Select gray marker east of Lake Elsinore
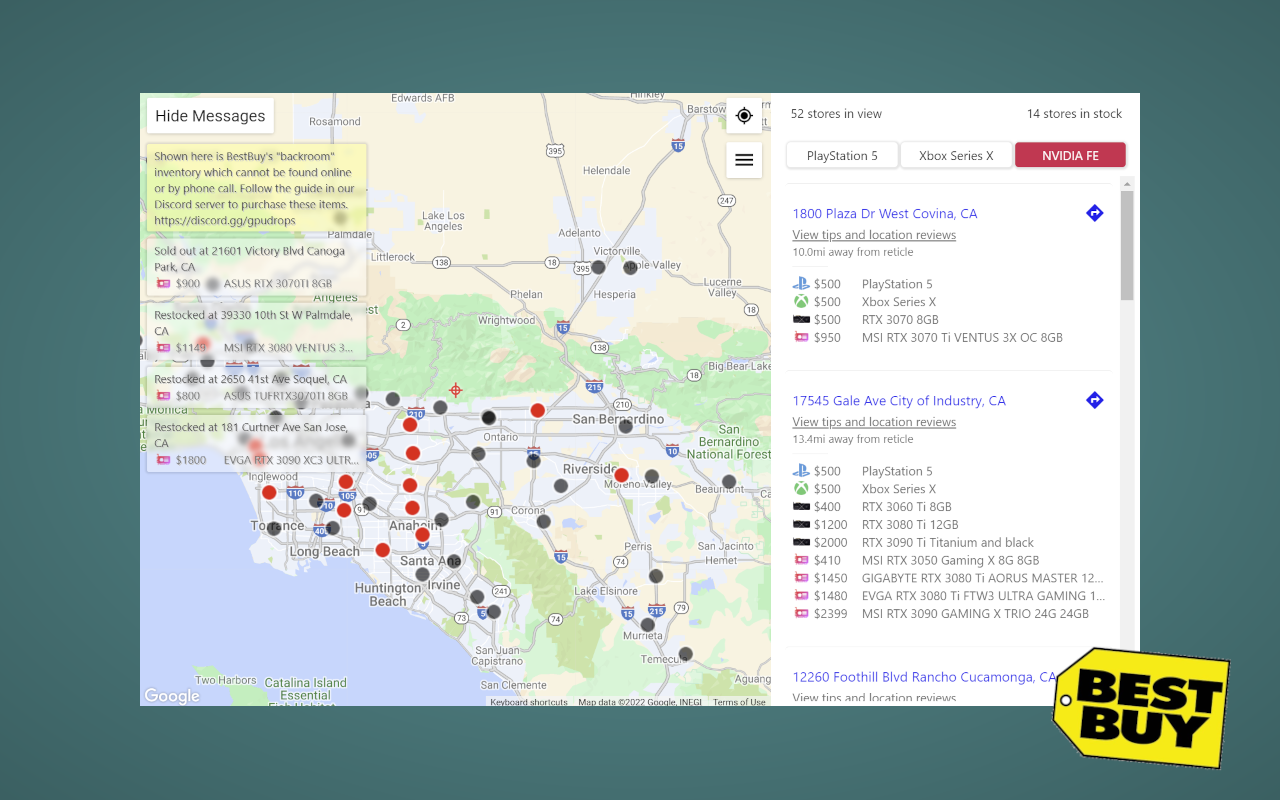The height and width of the screenshot is (800, 1280). point(656,576)
